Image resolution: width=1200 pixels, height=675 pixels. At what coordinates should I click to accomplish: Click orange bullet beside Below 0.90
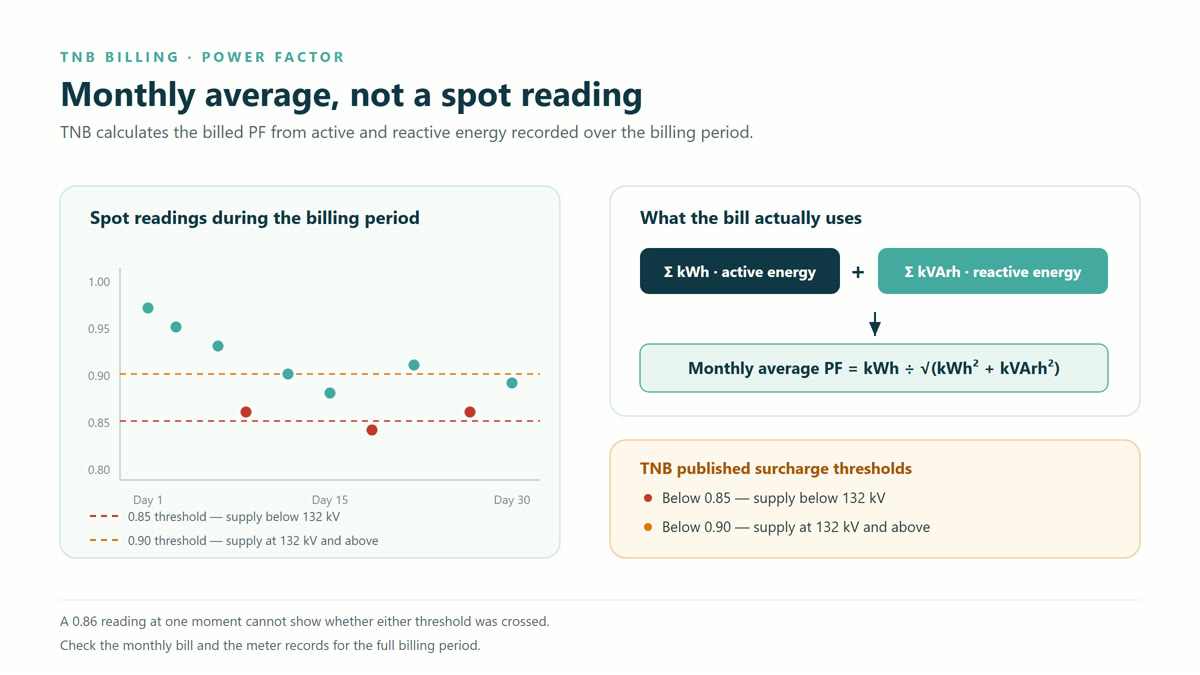(648, 527)
